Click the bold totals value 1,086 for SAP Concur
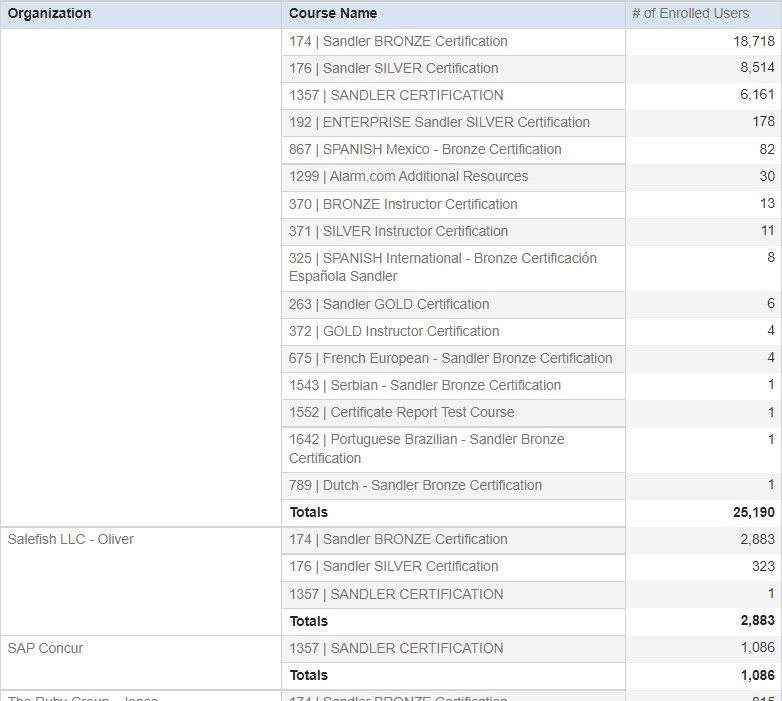 click(x=758, y=675)
